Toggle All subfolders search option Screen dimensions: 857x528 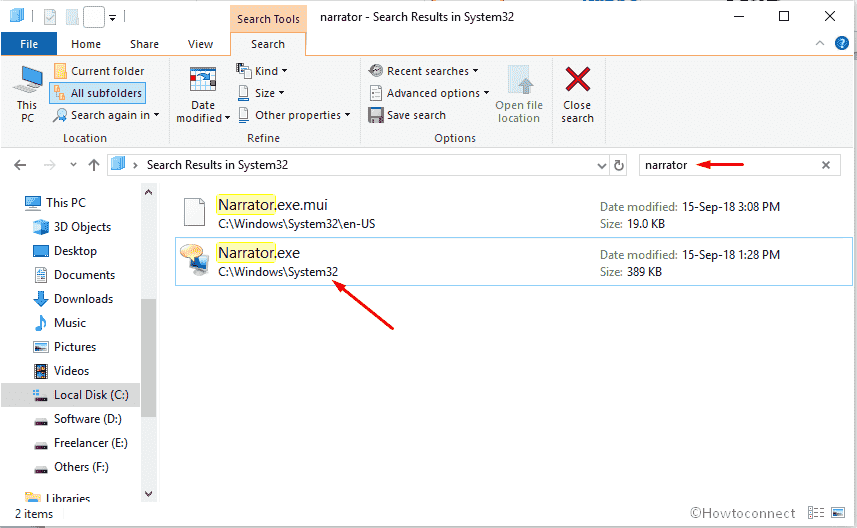pyautogui.click(x=98, y=93)
